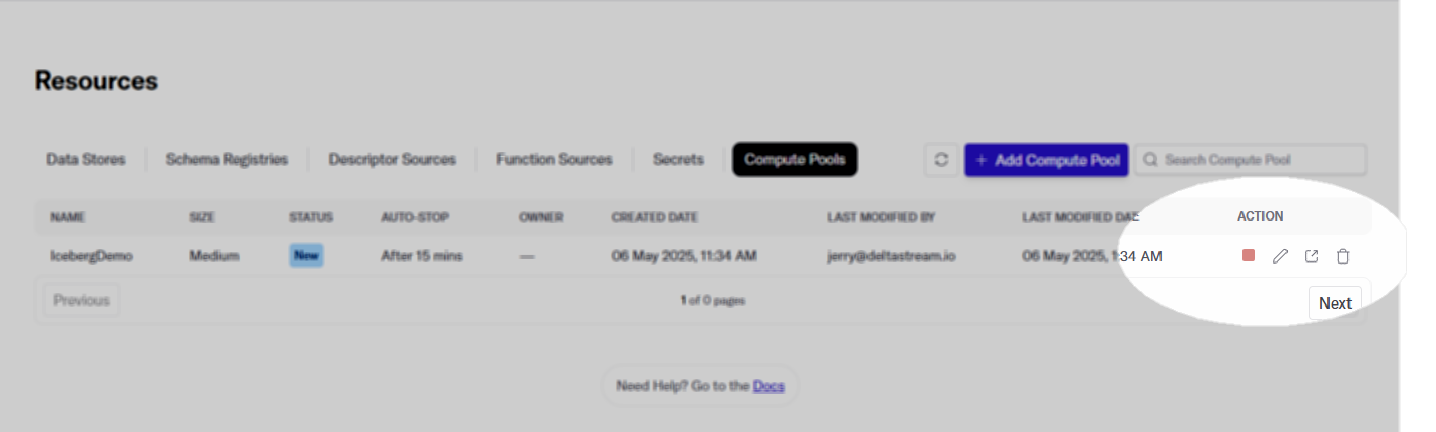Click the New status badge
Screen dimensions: 1436x432
[306, 256]
